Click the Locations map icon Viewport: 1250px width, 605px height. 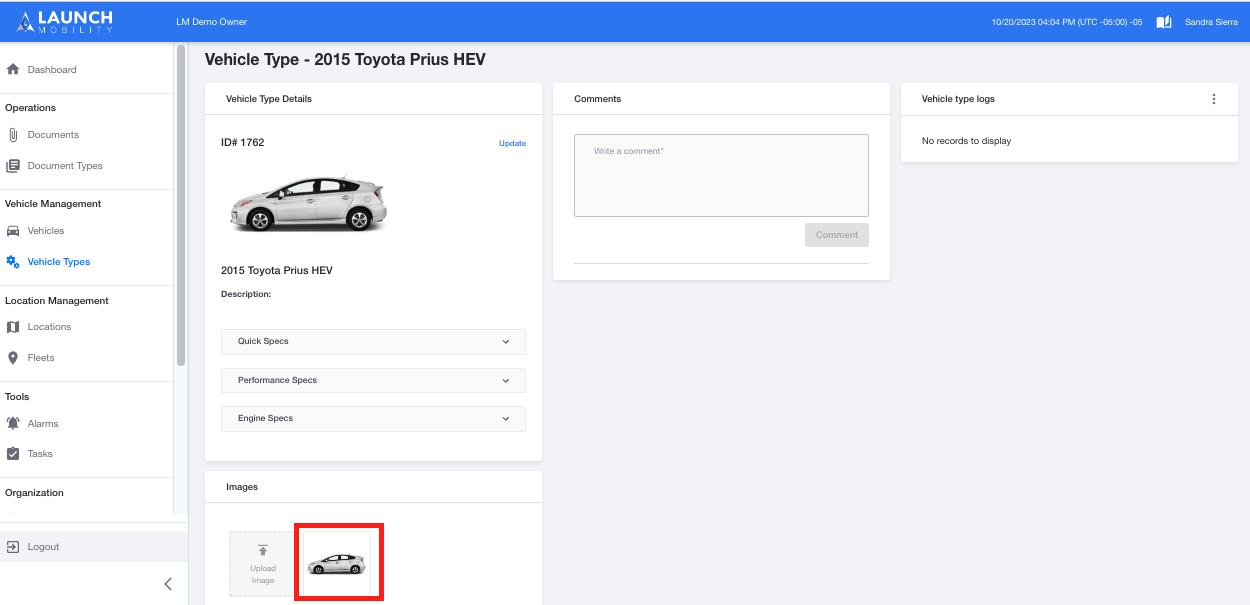click(13, 327)
